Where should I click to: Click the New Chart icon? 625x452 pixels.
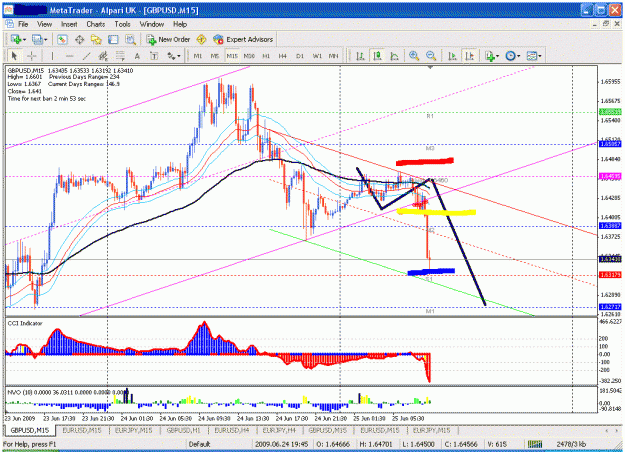point(16,39)
